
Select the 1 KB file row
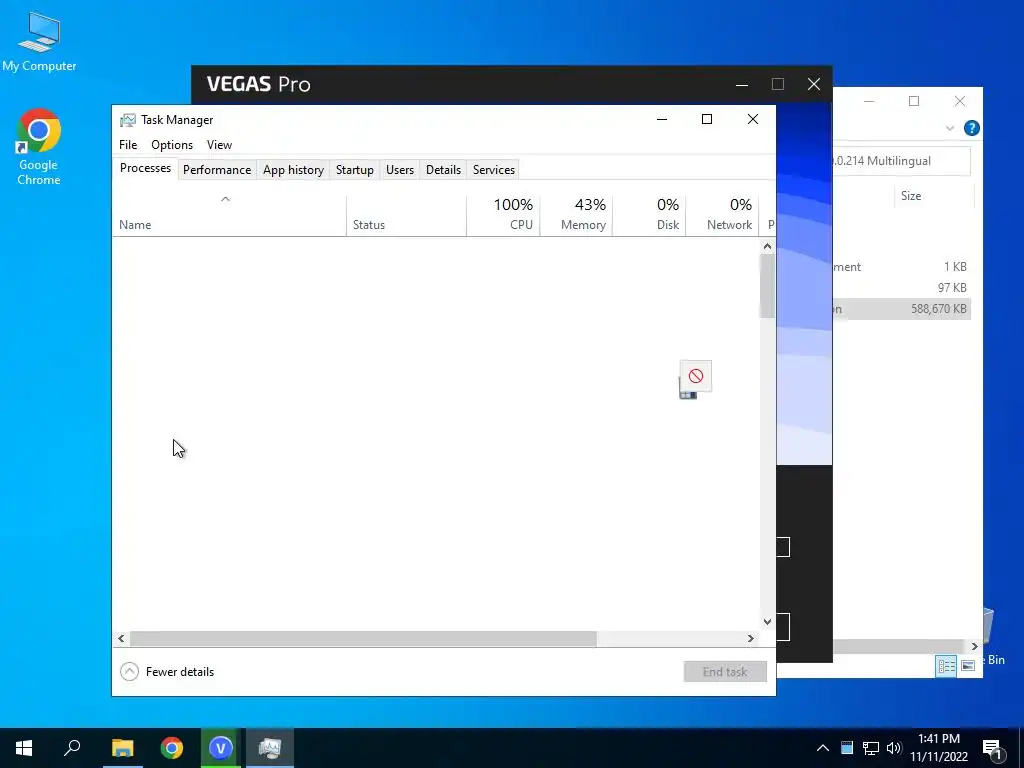(x=902, y=267)
